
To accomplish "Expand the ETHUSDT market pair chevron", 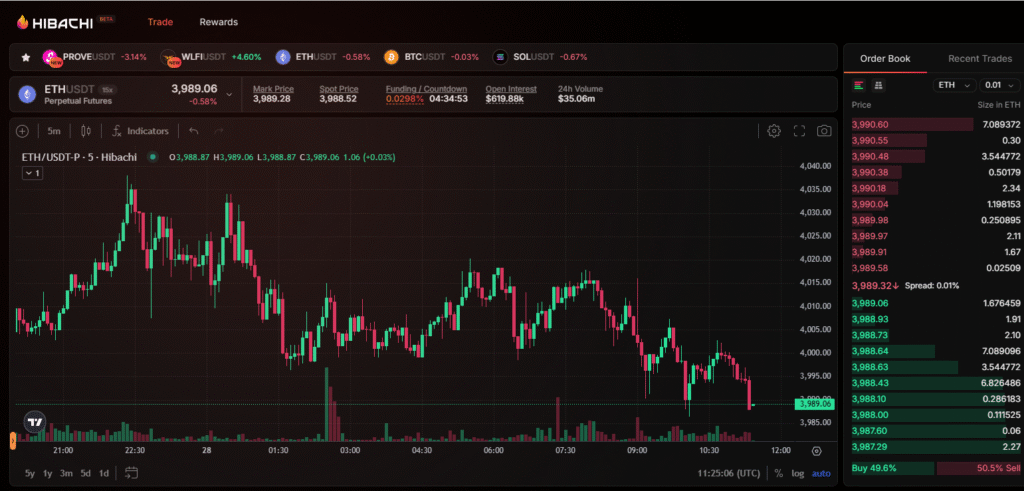I will [229, 95].
